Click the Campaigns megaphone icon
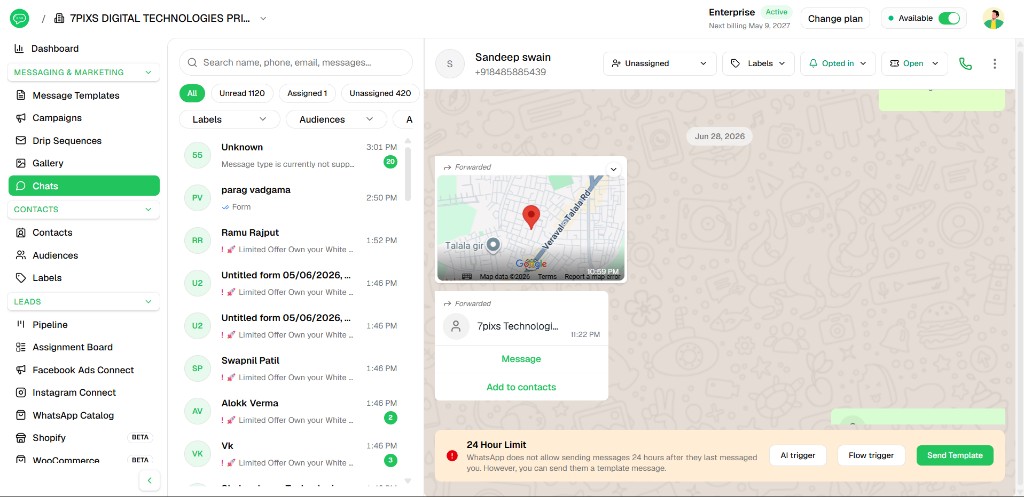This screenshot has width=1024, height=497. (21, 118)
